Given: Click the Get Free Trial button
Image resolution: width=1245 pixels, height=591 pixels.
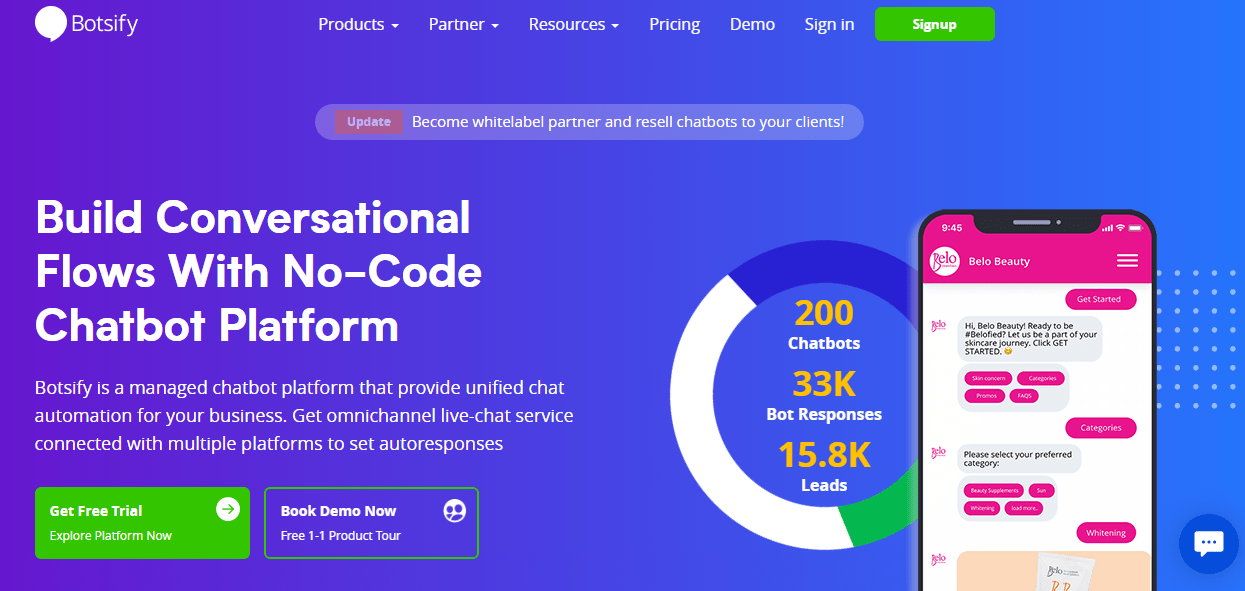Looking at the screenshot, I should pos(142,523).
